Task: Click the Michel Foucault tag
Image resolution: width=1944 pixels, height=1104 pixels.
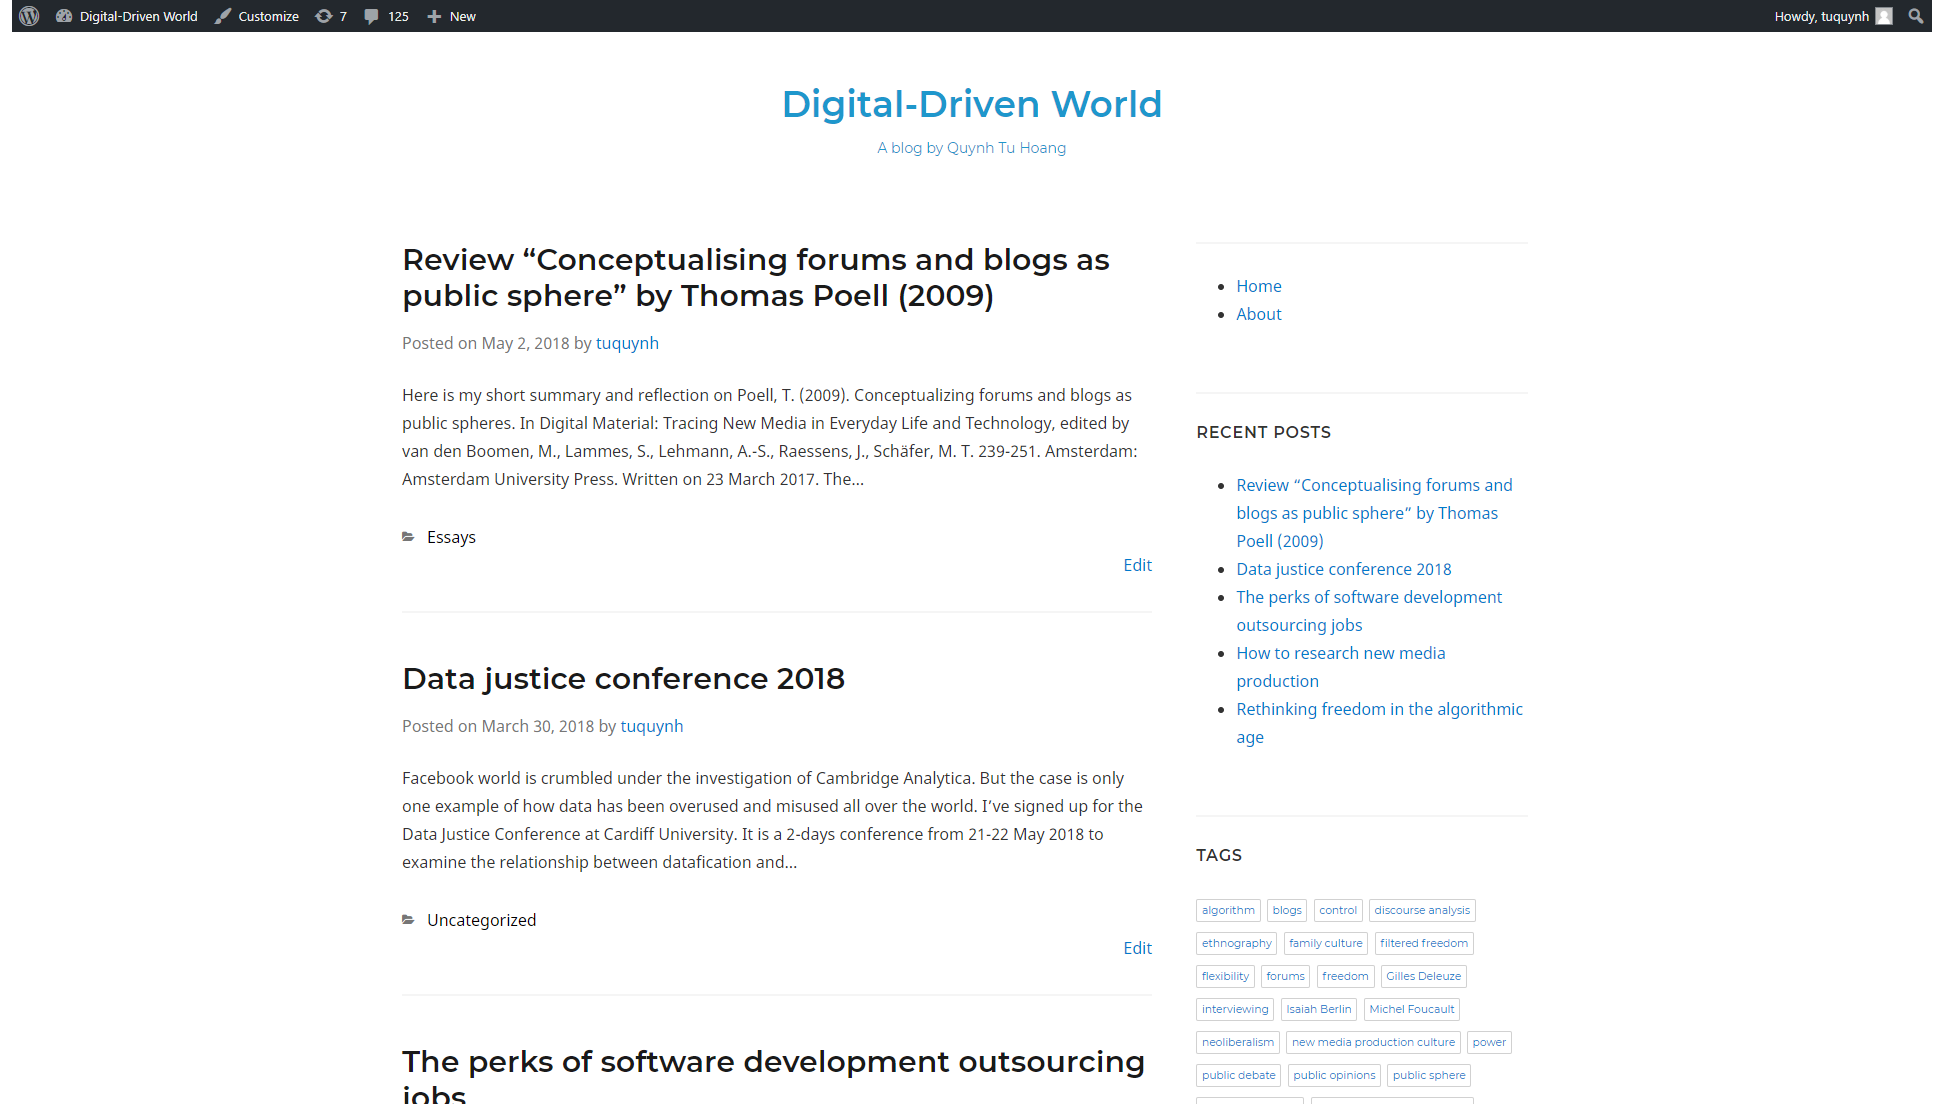Action: (1411, 1009)
